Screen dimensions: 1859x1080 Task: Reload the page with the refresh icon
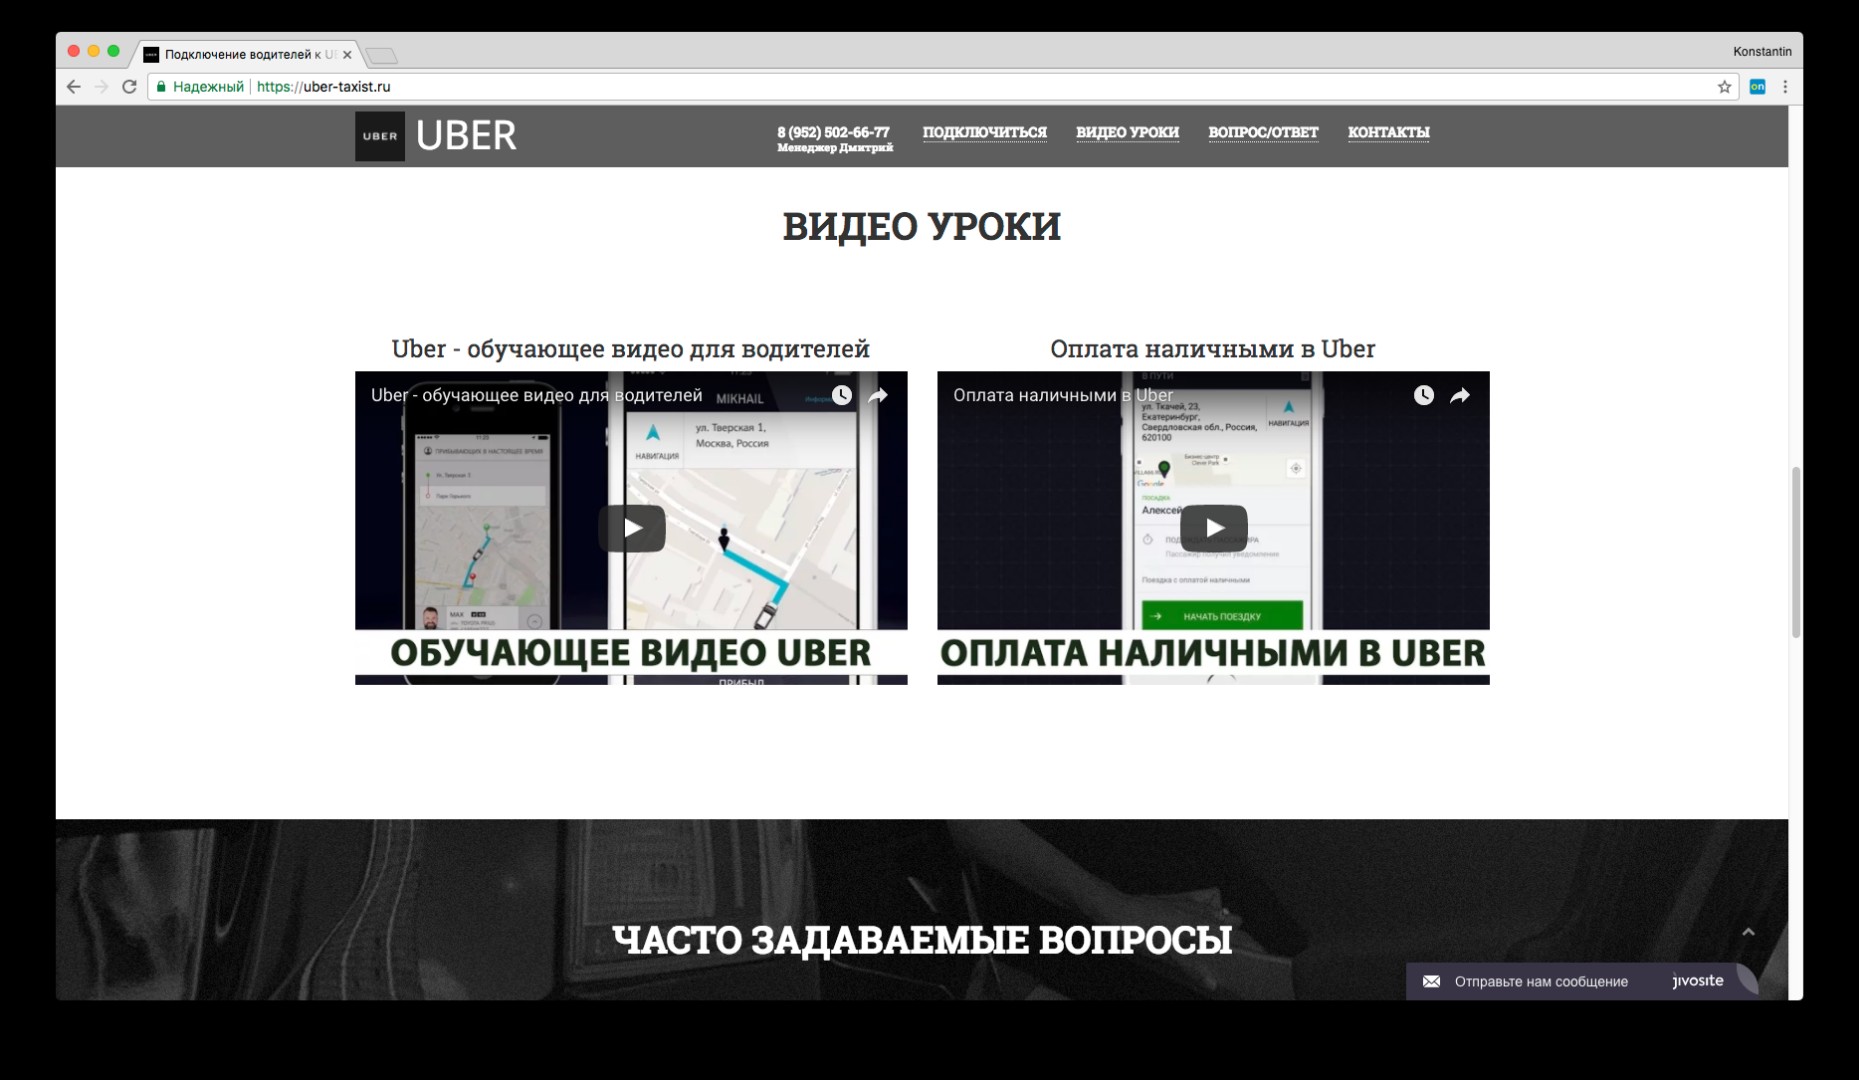click(x=129, y=87)
